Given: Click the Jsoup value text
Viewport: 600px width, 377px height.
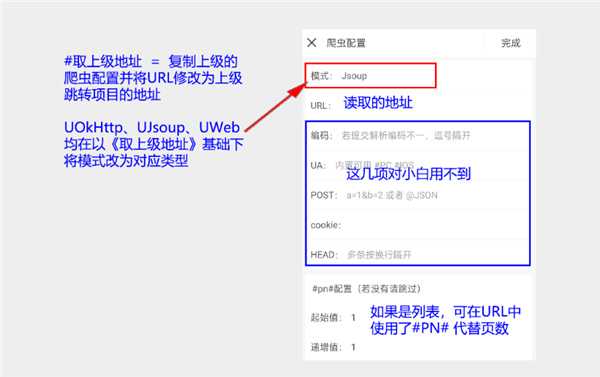Looking at the screenshot, I should (x=354, y=76).
